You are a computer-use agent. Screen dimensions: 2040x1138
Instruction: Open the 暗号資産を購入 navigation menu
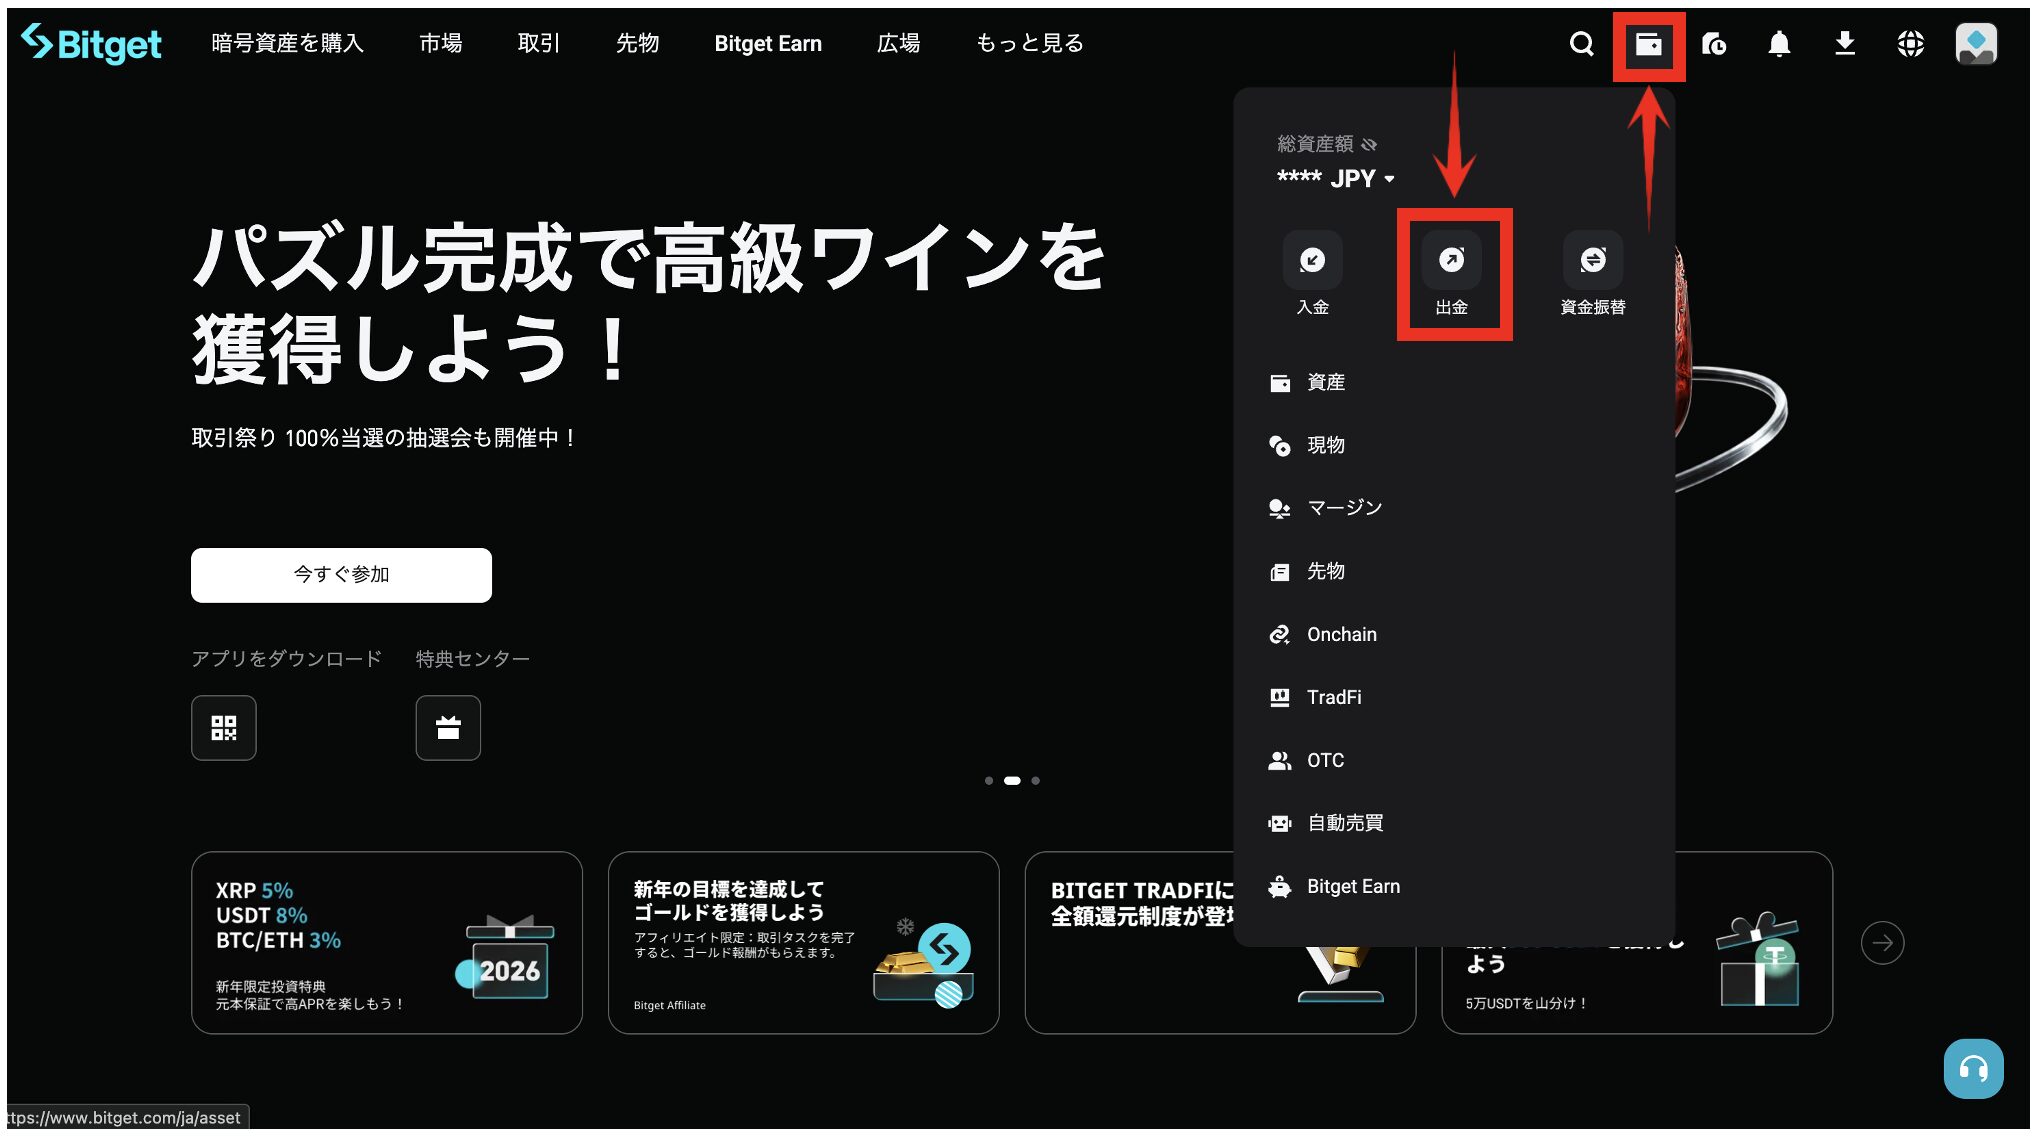[288, 44]
